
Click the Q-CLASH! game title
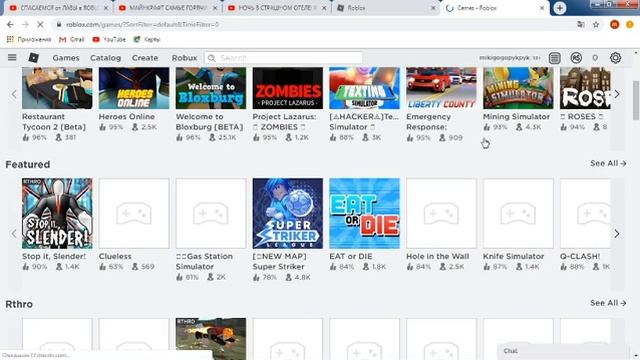pos(580,256)
